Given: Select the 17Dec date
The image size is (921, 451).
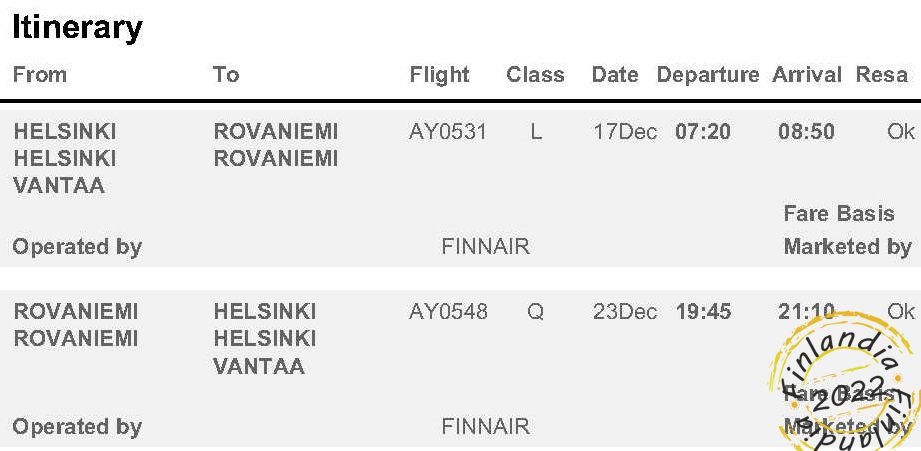Looking at the screenshot, I should click(x=625, y=132).
